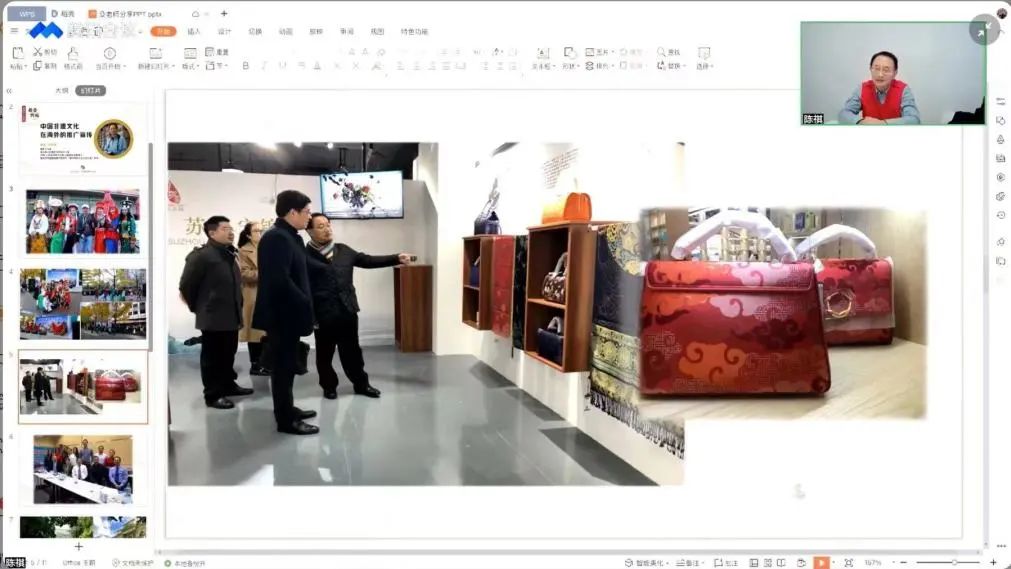Click the Paste clipboard icon
1011x569 pixels.
pyautogui.click(x=17, y=53)
